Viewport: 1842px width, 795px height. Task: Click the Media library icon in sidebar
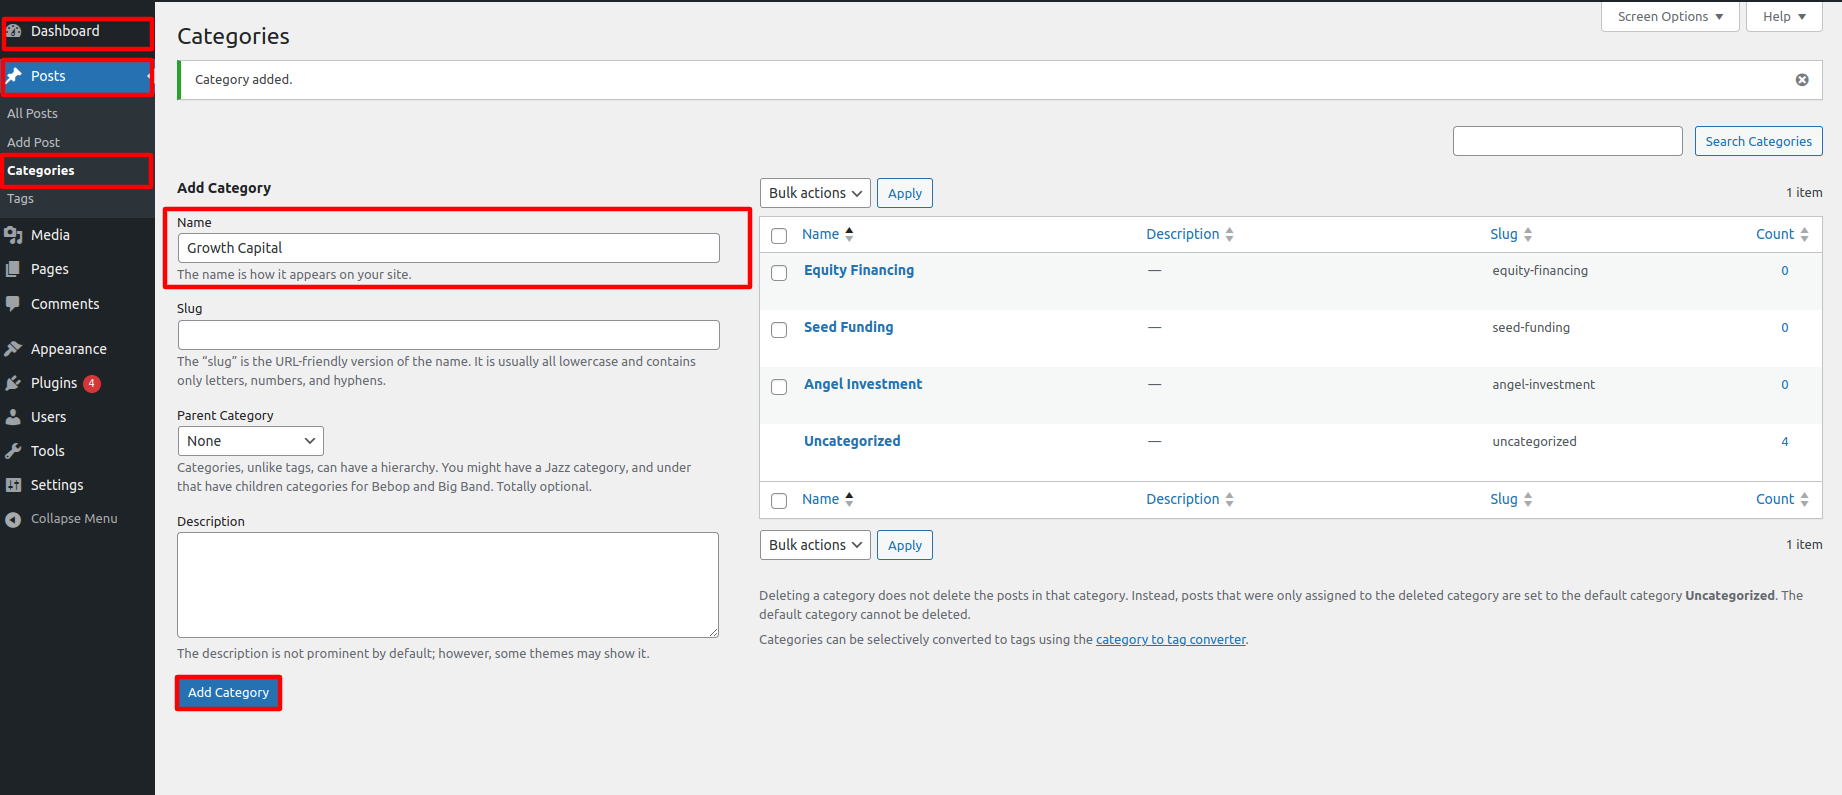pyautogui.click(x=13, y=235)
